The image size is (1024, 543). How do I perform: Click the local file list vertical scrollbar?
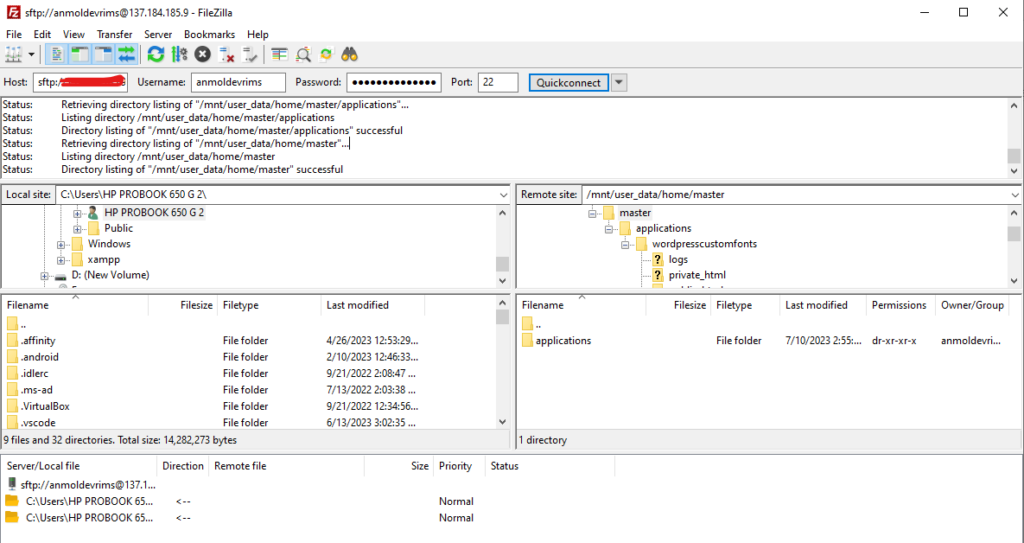[x=502, y=362]
